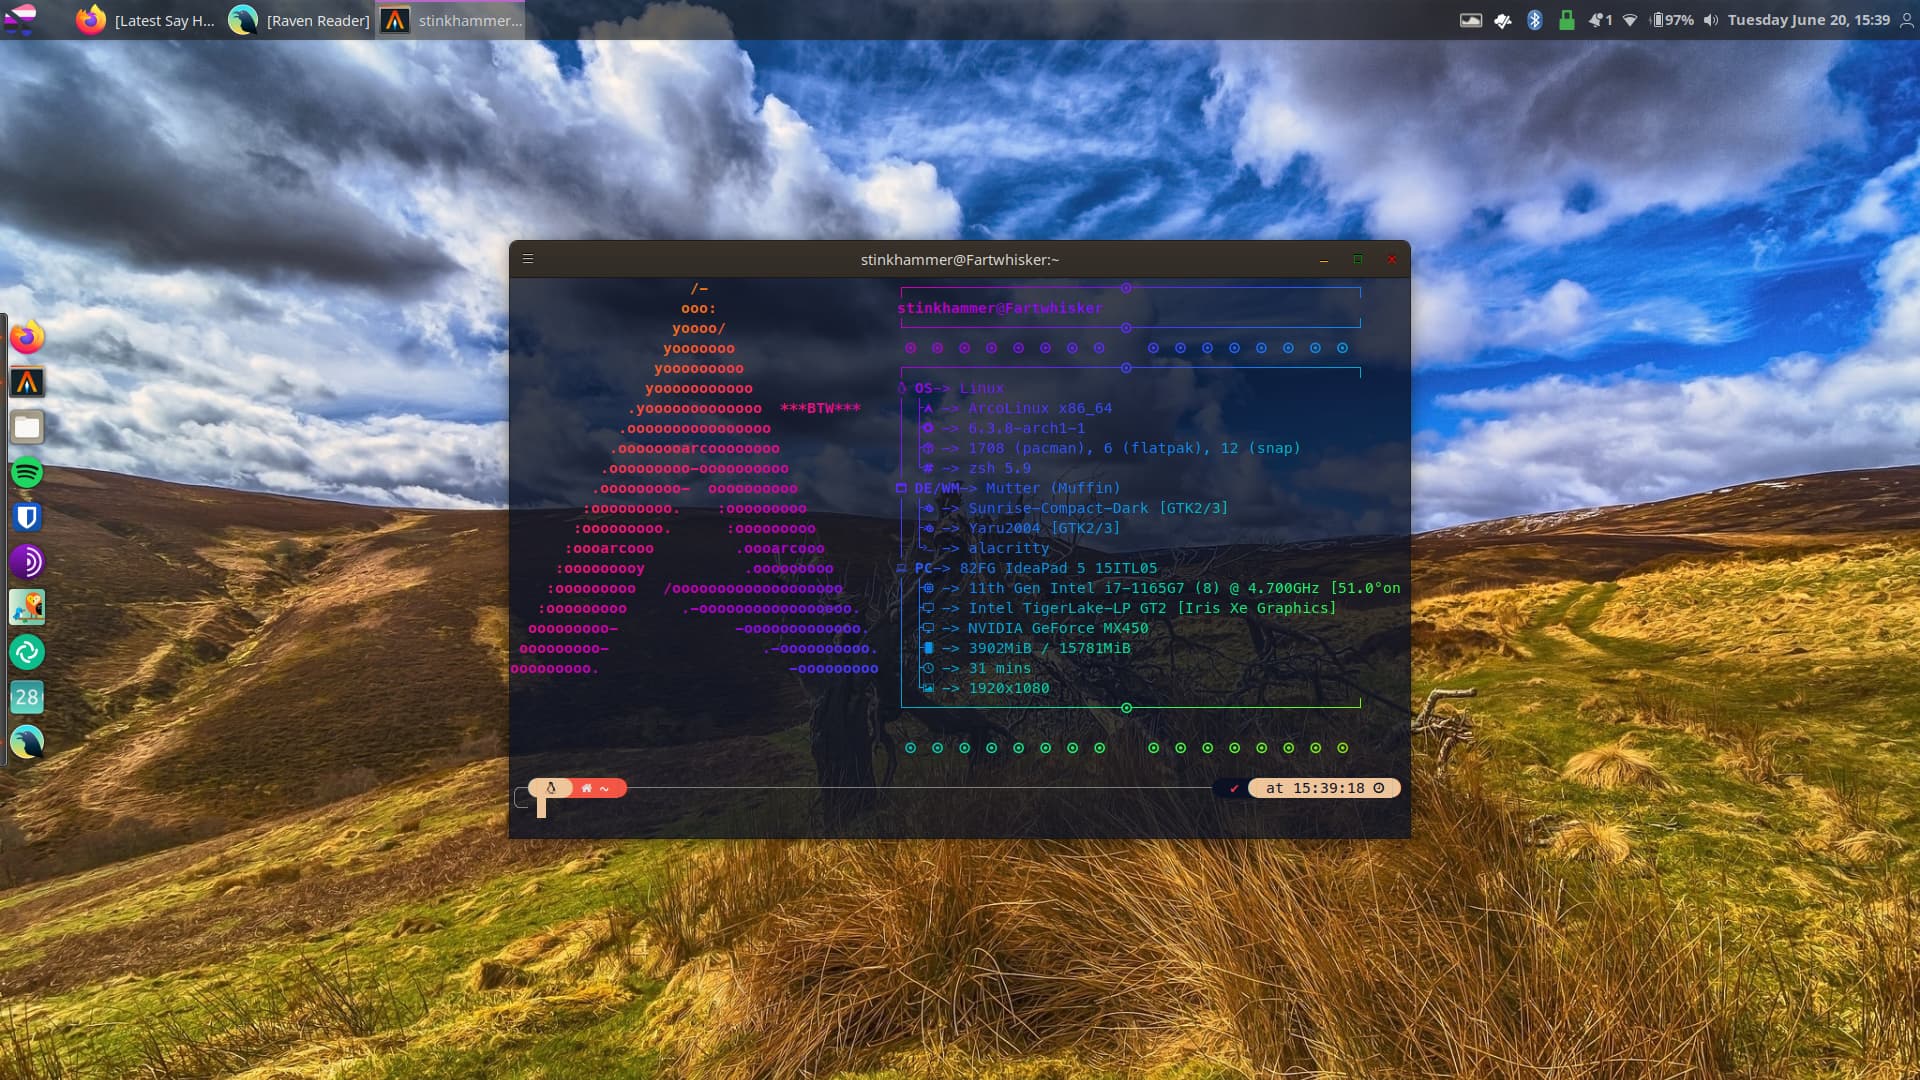Image resolution: width=1920 pixels, height=1080 pixels.
Task: Open the Wi-Fi network tray applet
Action: tap(1630, 20)
